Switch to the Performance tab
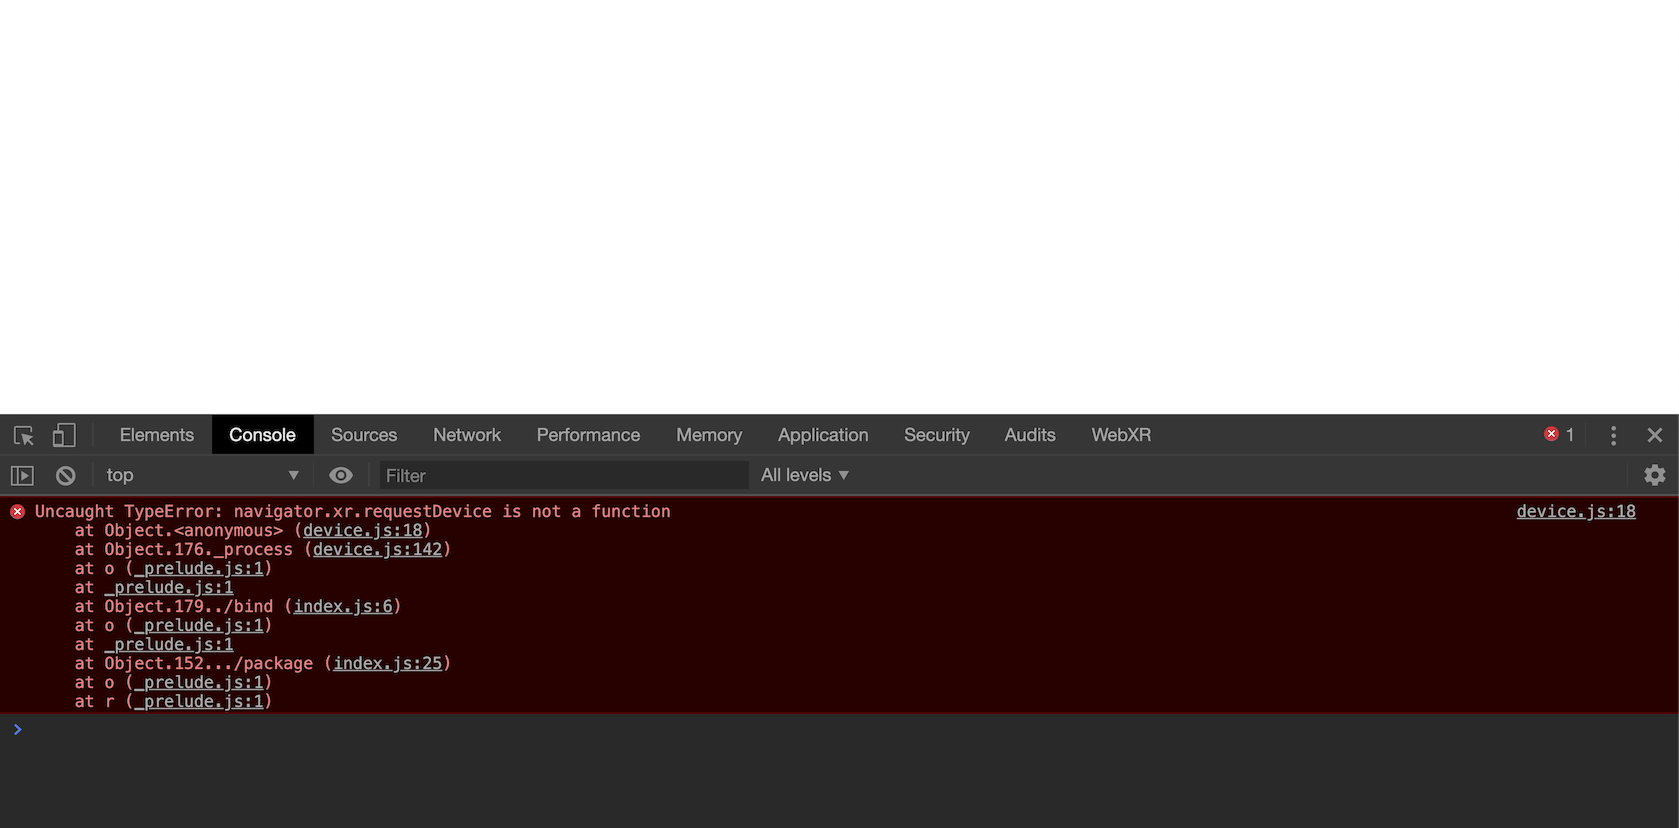This screenshot has width=1679, height=828. click(x=588, y=435)
